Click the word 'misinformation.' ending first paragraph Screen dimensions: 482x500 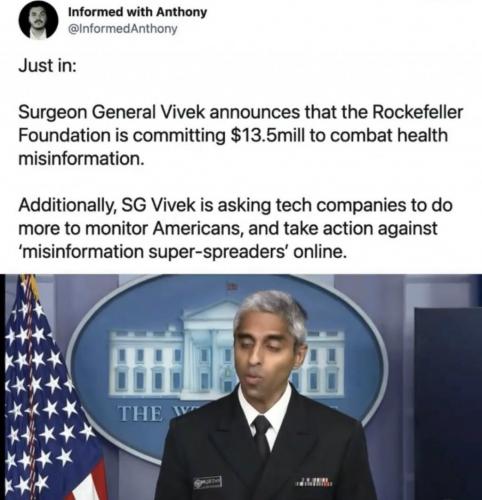click(81, 159)
